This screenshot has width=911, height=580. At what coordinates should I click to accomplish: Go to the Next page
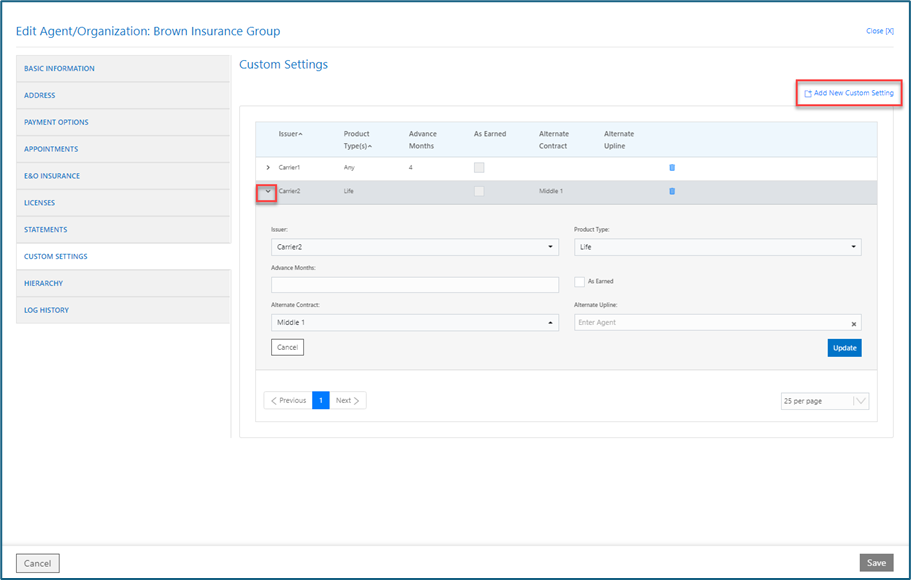point(347,400)
